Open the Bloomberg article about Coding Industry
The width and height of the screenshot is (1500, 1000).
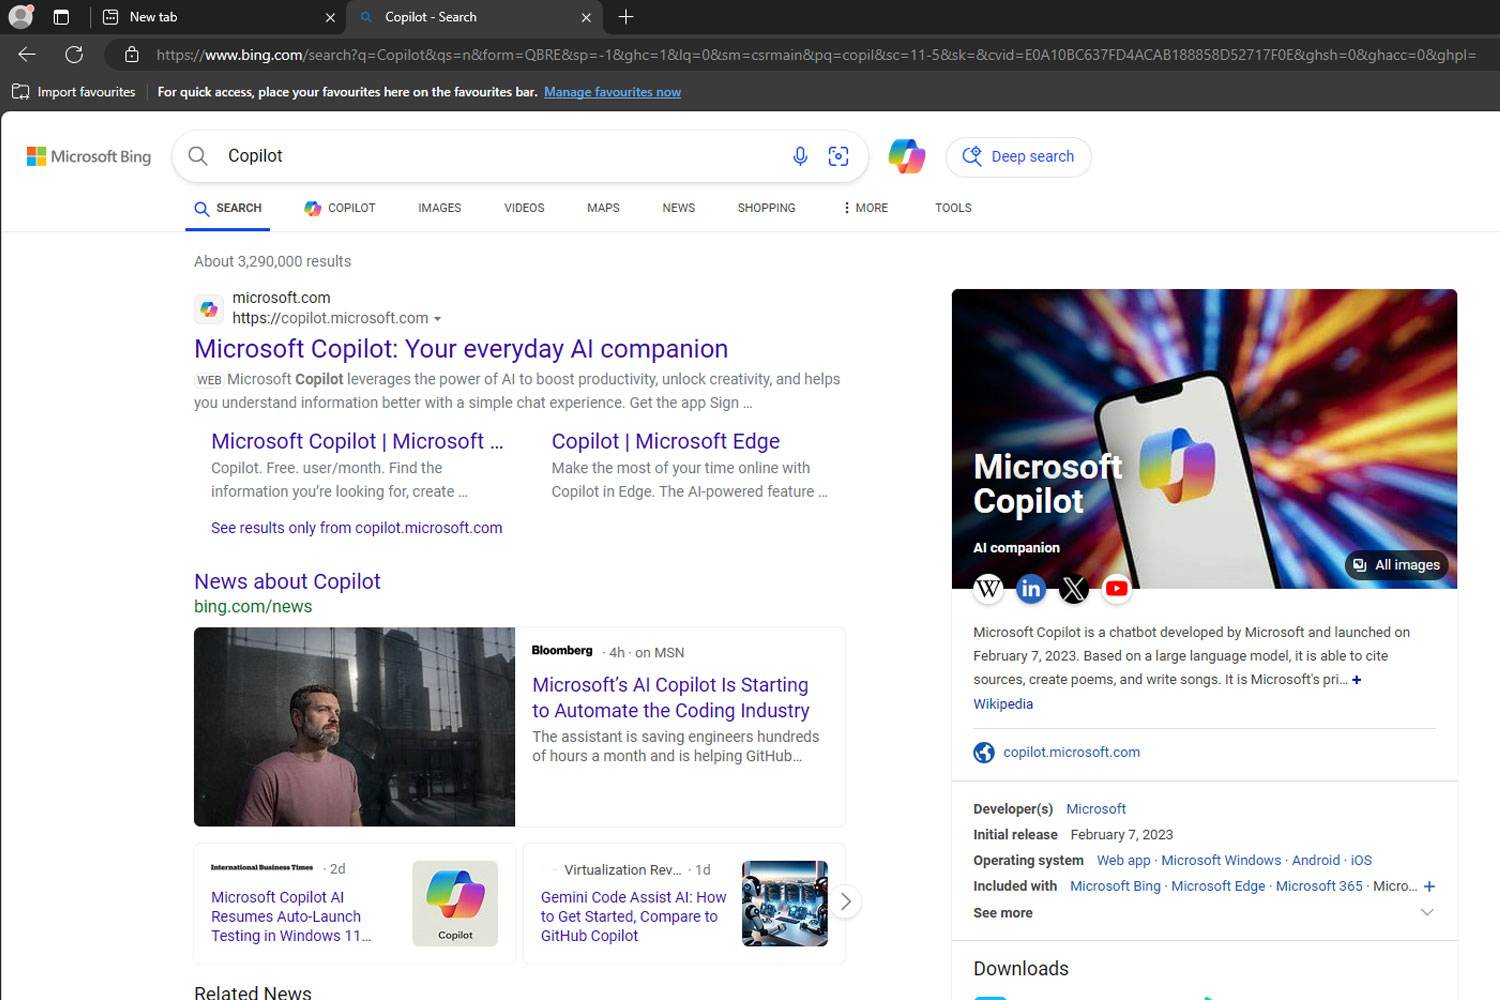[x=670, y=698]
